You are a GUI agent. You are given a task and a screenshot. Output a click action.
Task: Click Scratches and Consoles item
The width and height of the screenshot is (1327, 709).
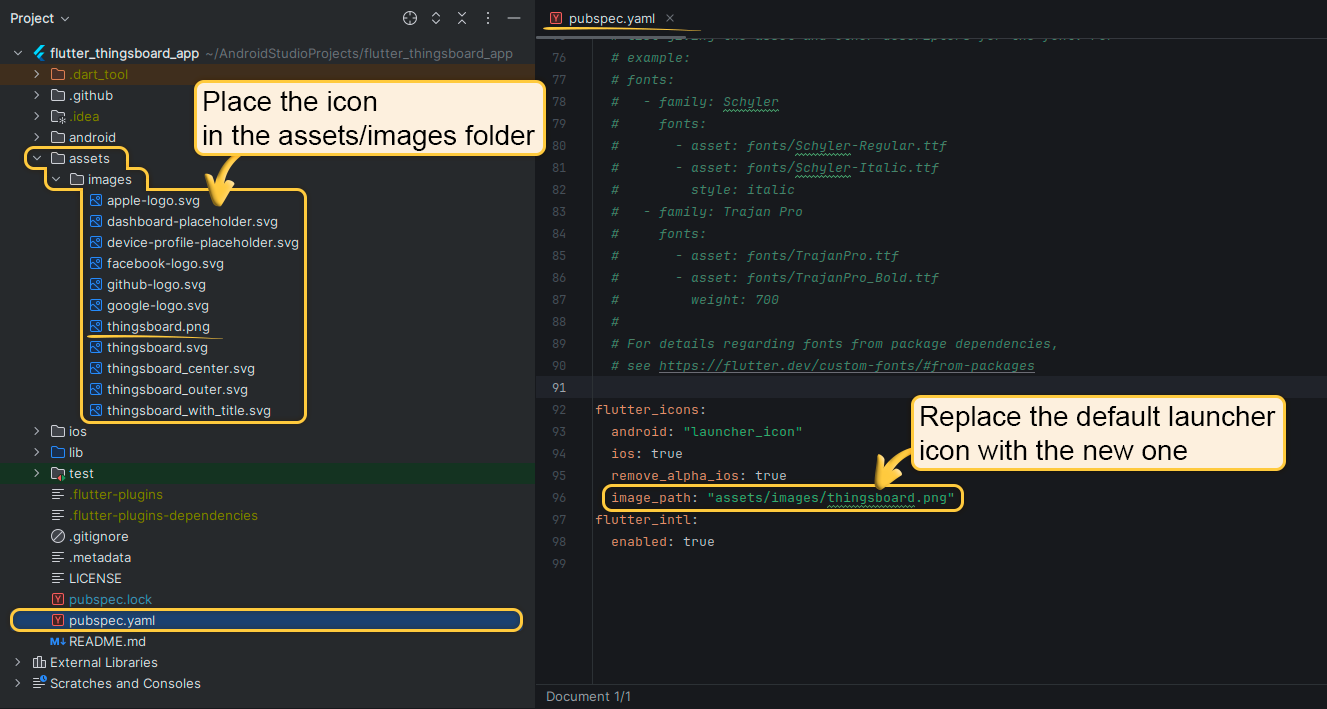[x=125, y=683]
